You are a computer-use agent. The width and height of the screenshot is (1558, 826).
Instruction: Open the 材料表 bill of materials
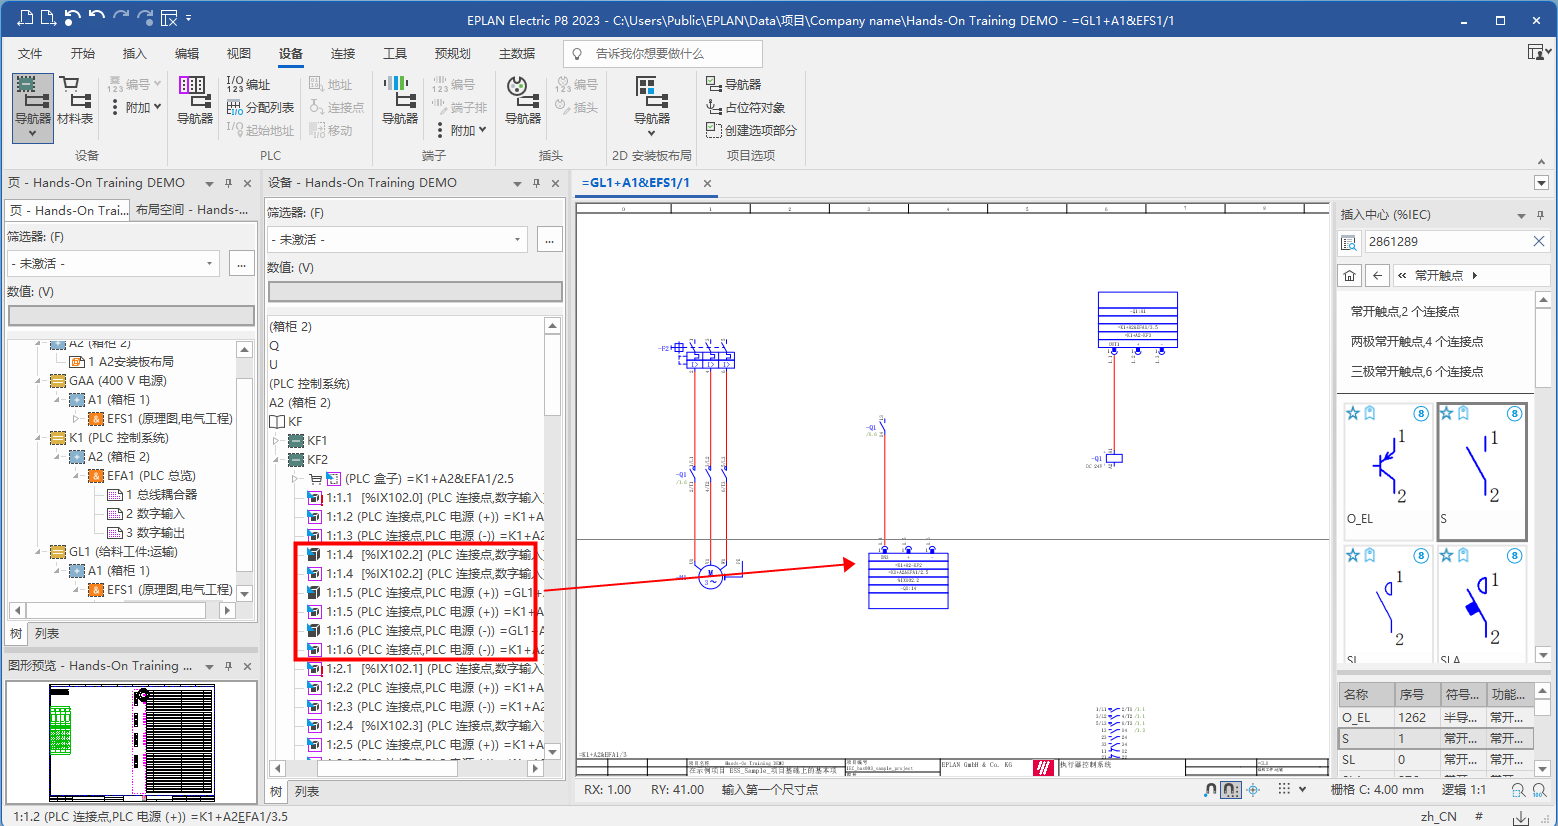(75, 101)
